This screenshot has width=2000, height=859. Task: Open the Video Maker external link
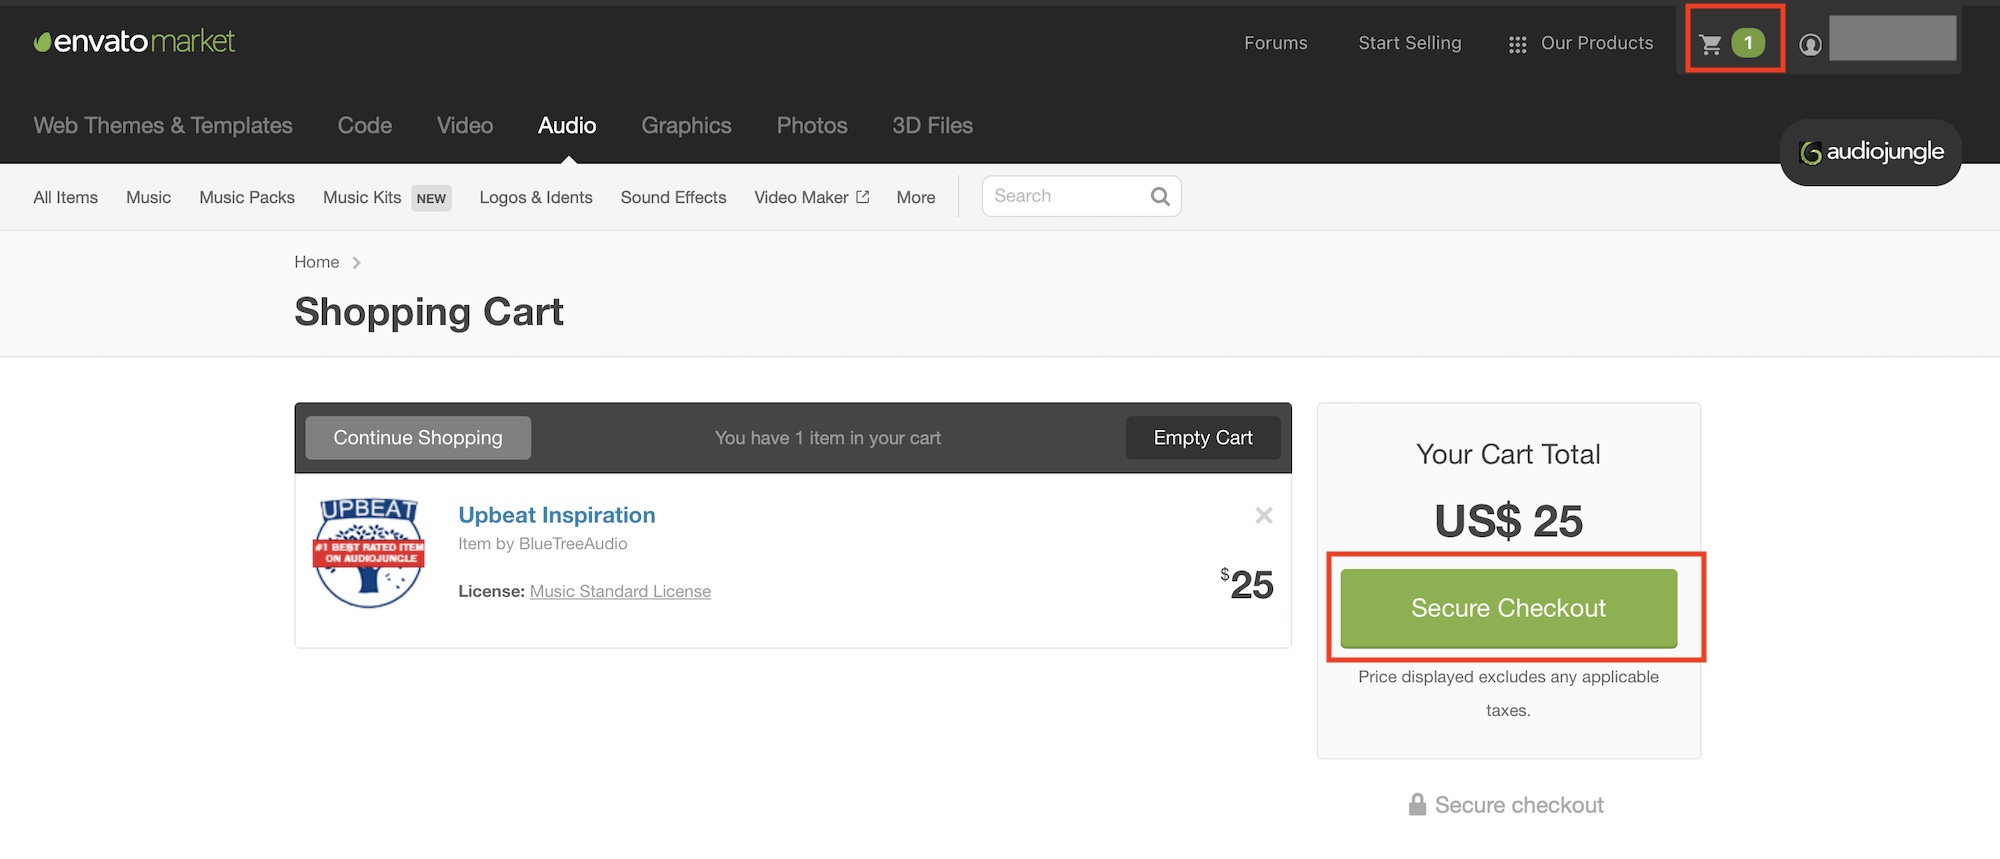(811, 198)
